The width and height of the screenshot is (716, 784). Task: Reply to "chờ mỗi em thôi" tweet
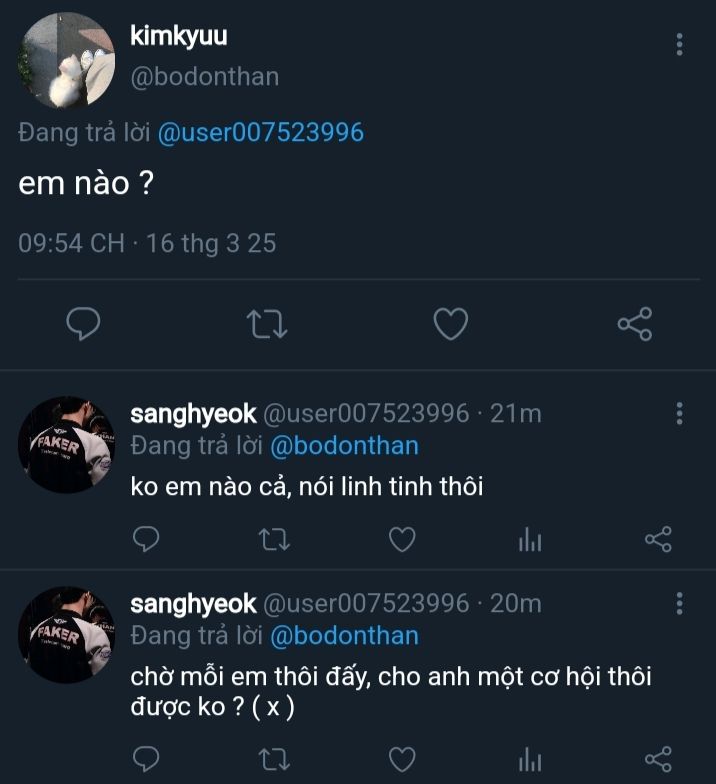tap(146, 758)
